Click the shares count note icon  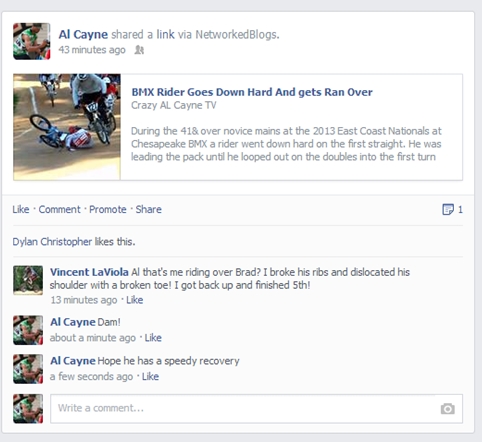[x=448, y=210]
